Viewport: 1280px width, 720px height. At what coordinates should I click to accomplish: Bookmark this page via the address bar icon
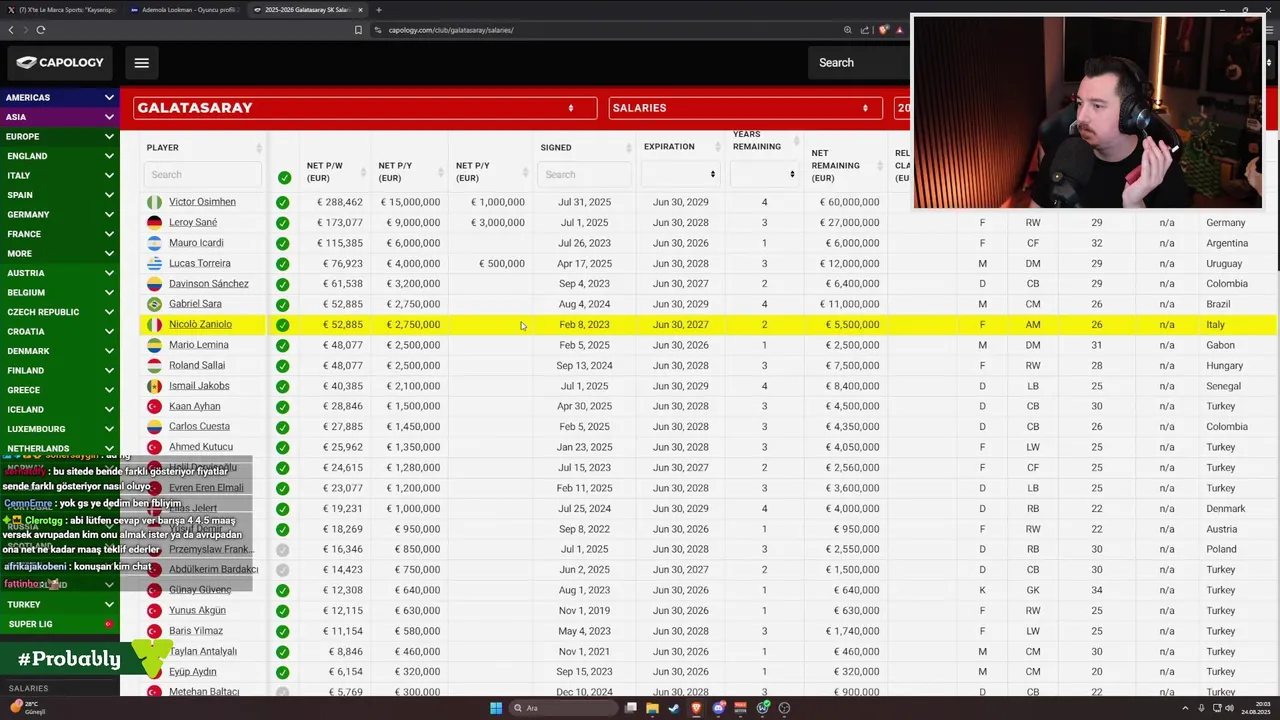[x=358, y=30]
